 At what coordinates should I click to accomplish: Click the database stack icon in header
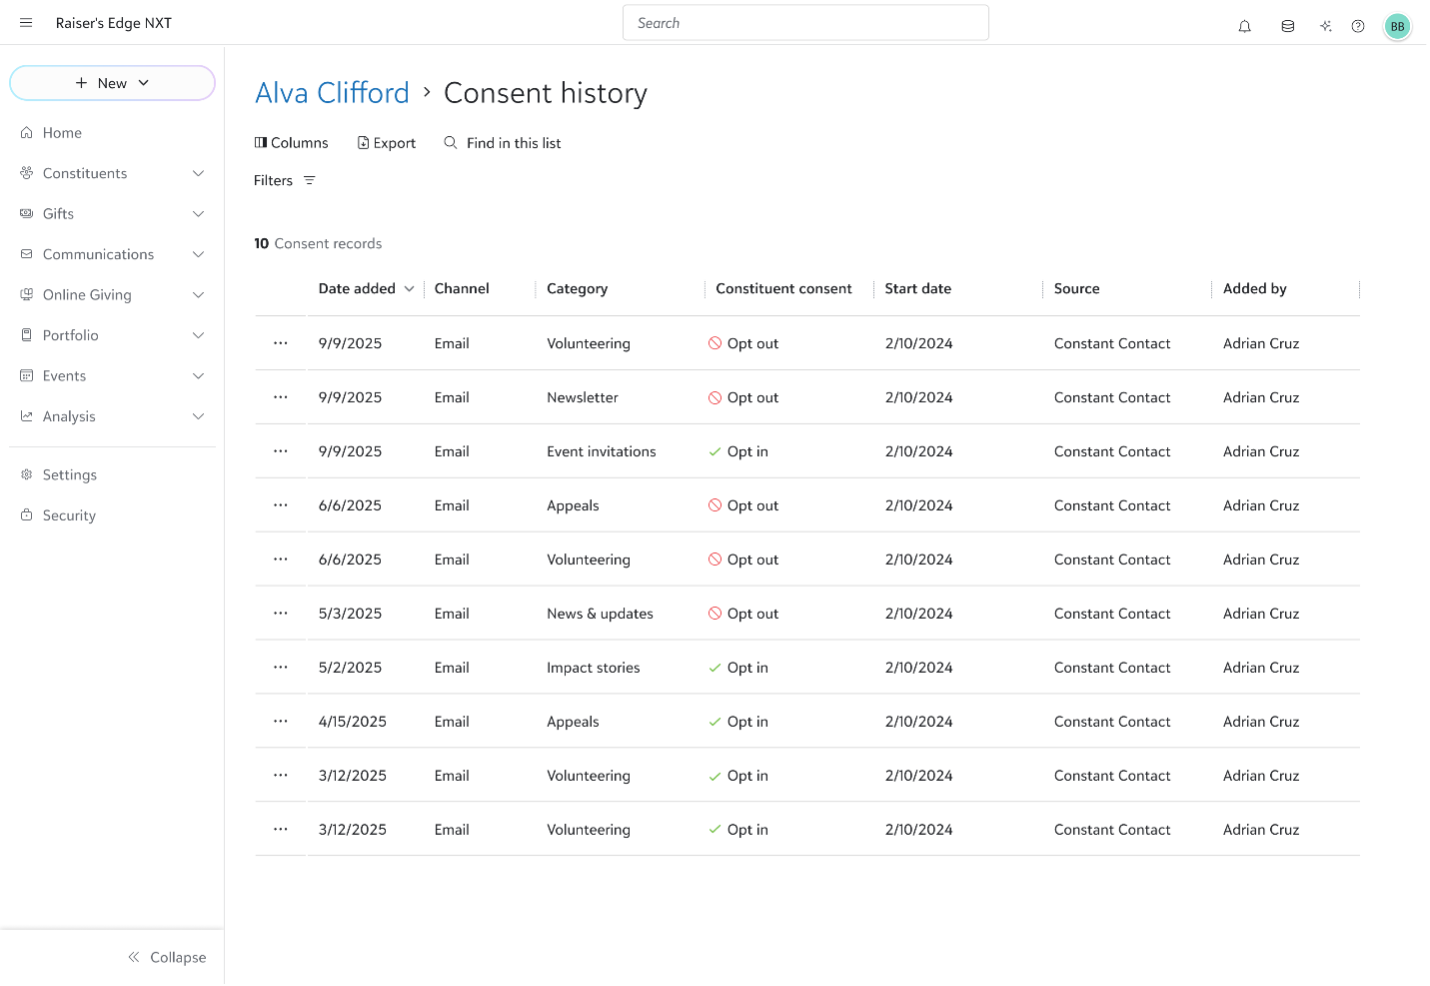coord(1288,27)
